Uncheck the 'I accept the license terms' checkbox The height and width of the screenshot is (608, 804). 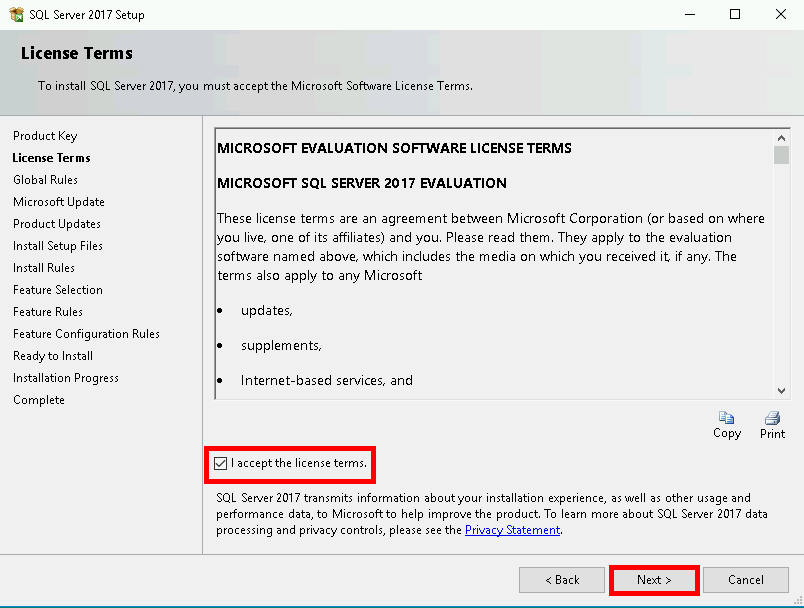(x=221, y=463)
